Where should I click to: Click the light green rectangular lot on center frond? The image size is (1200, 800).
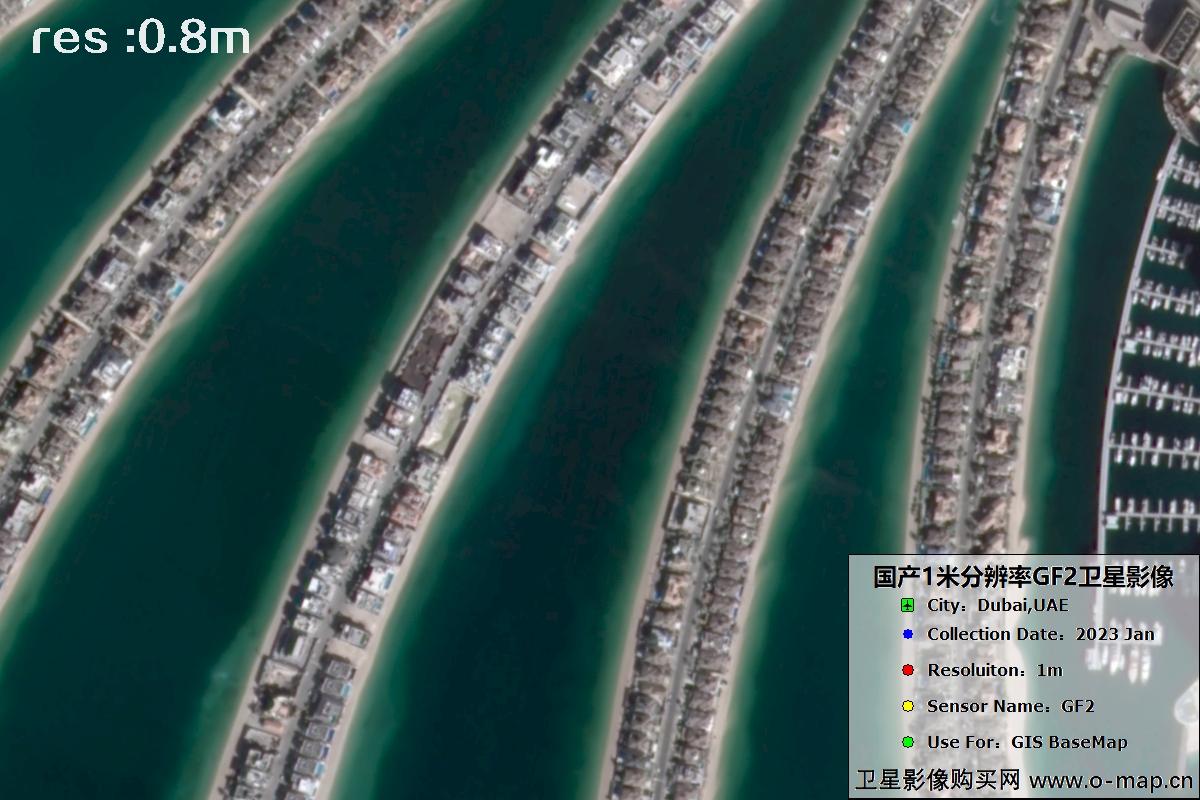tap(445, 418)
